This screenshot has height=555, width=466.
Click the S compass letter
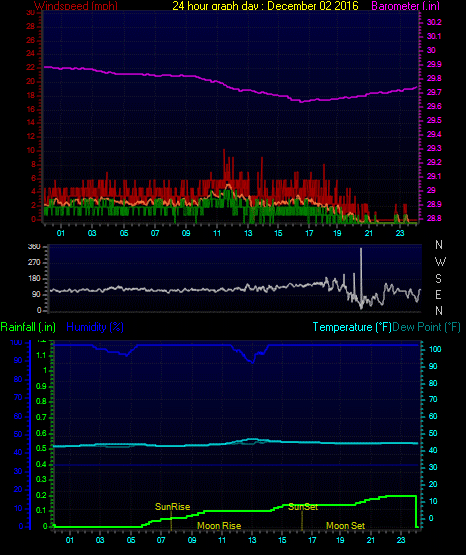point(438,279)
